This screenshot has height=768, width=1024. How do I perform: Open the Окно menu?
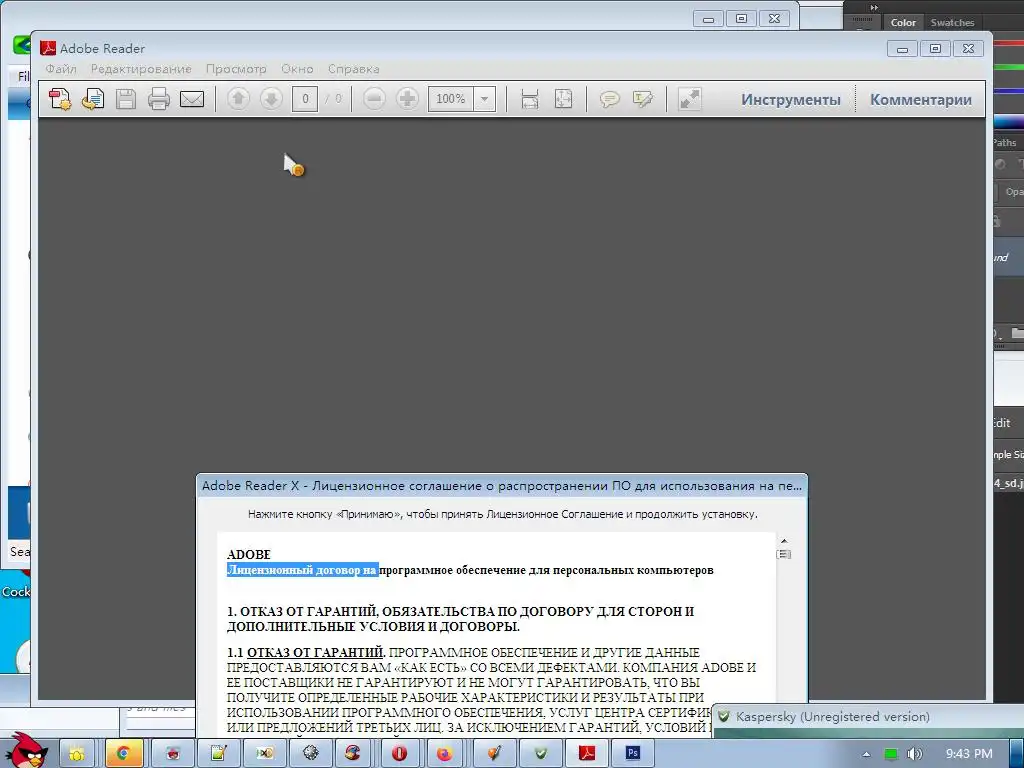[x=297, y=69]
